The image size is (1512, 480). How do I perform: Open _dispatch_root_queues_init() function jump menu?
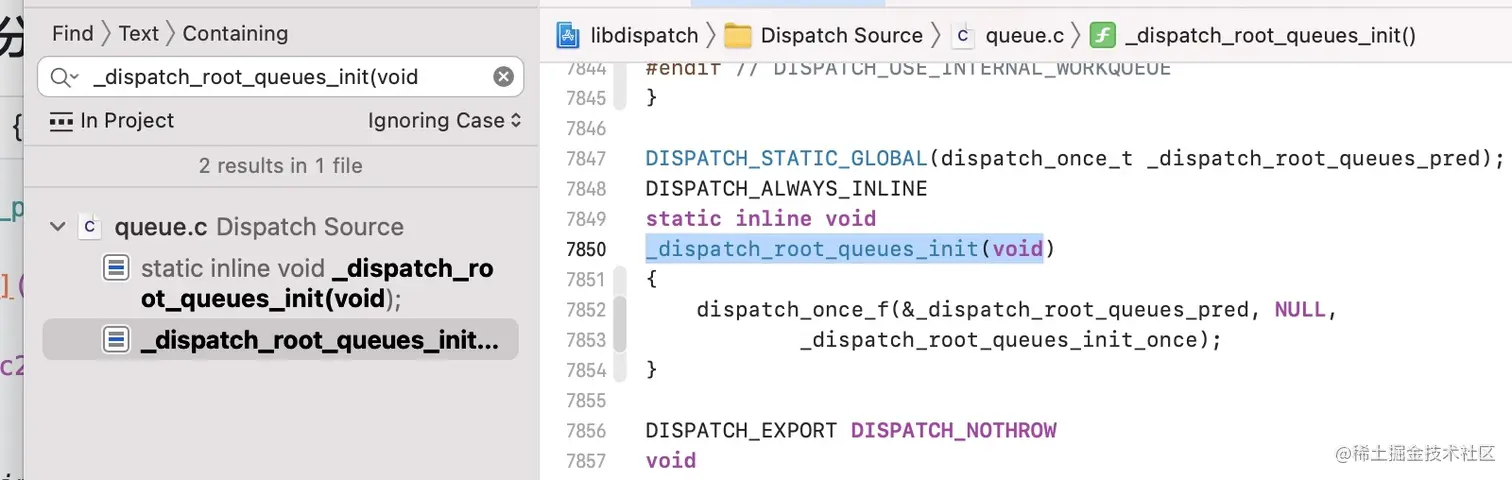point(1270,35)
